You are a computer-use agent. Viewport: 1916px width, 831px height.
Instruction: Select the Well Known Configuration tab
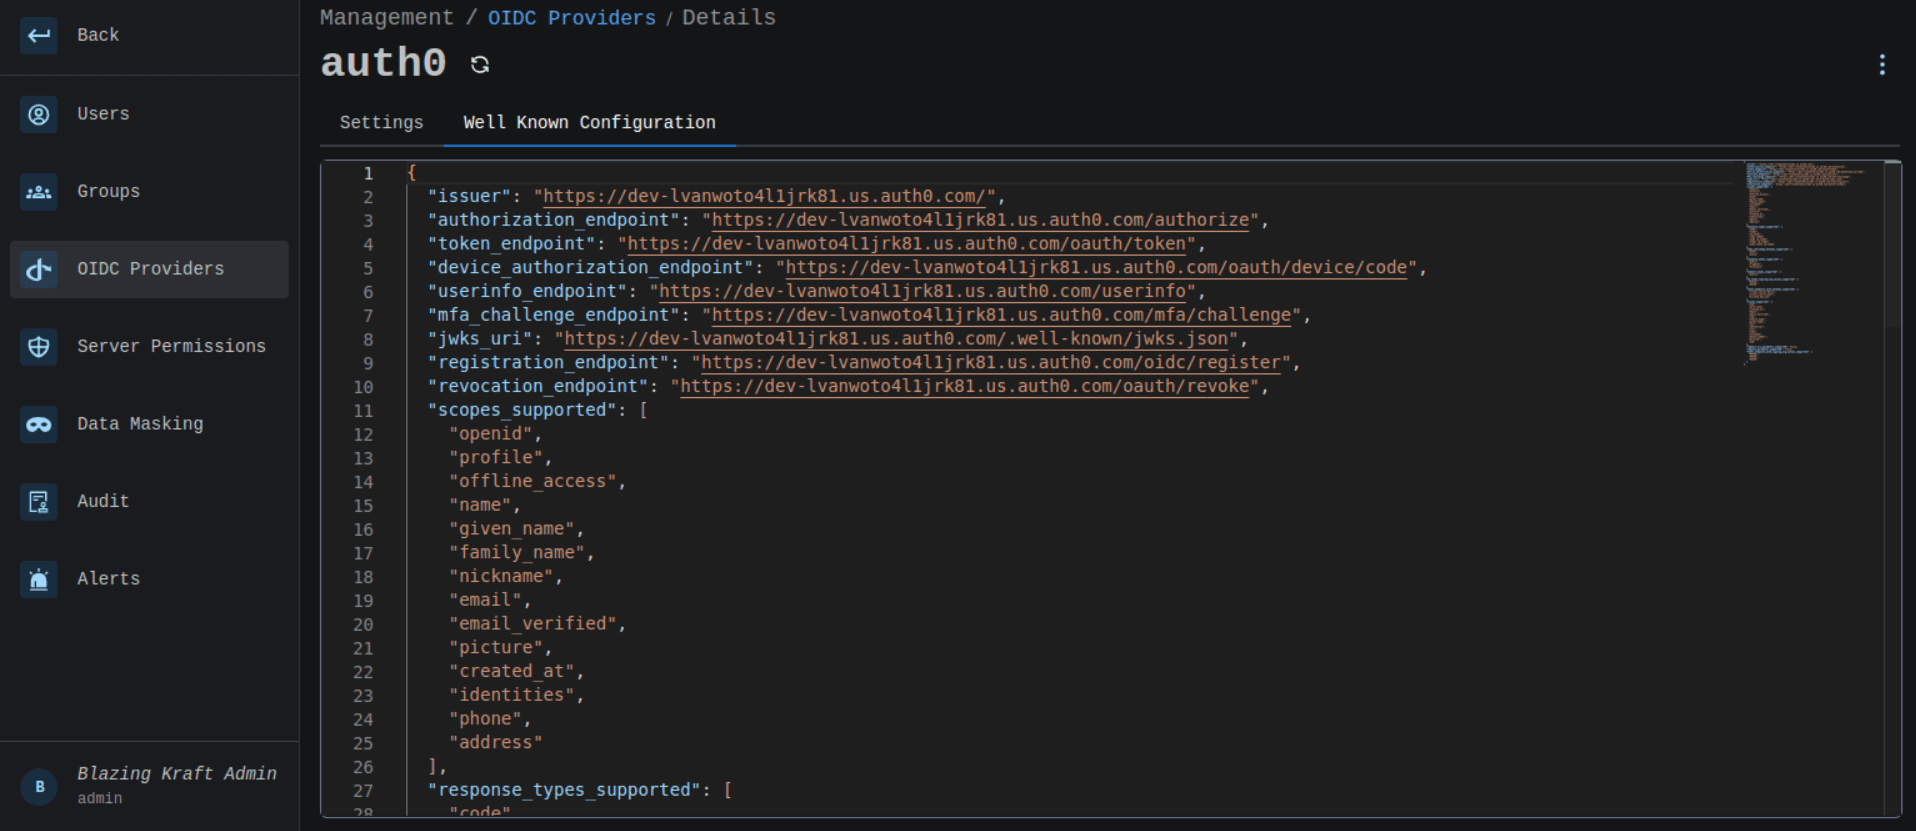pyautogui.click(x=589, y=123)
